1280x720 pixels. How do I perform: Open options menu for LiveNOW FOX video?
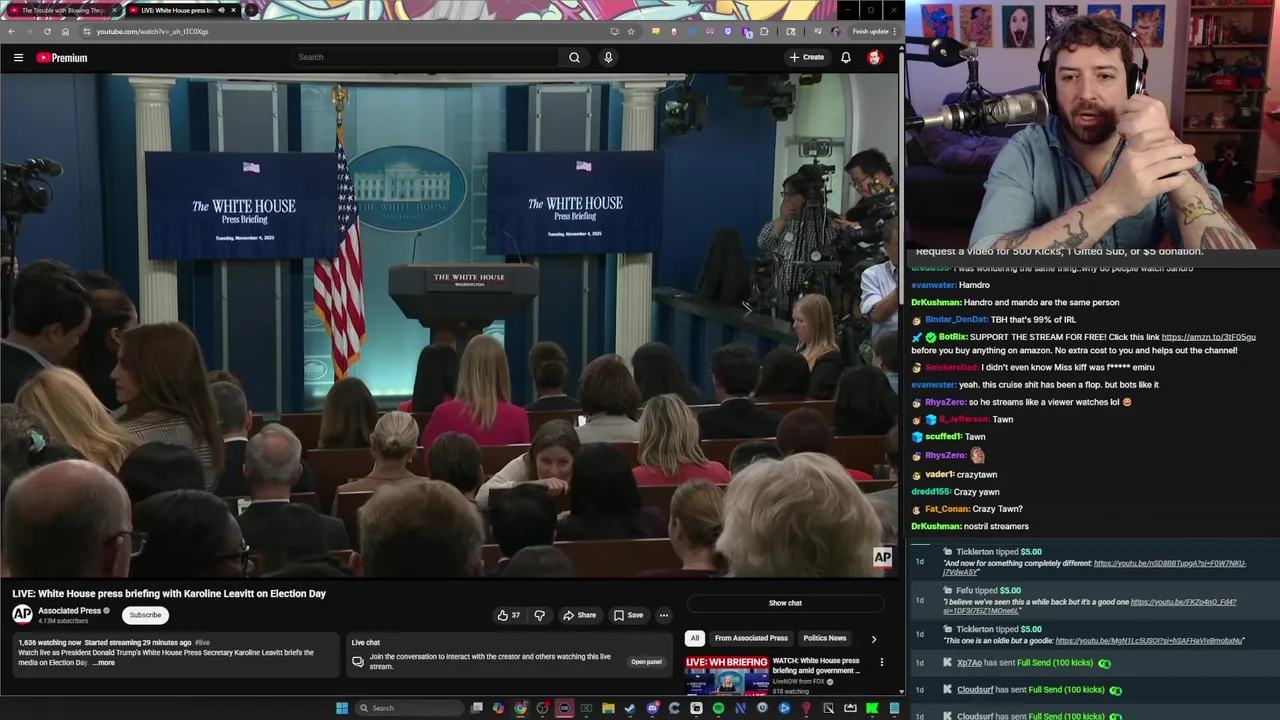(881, 662)
